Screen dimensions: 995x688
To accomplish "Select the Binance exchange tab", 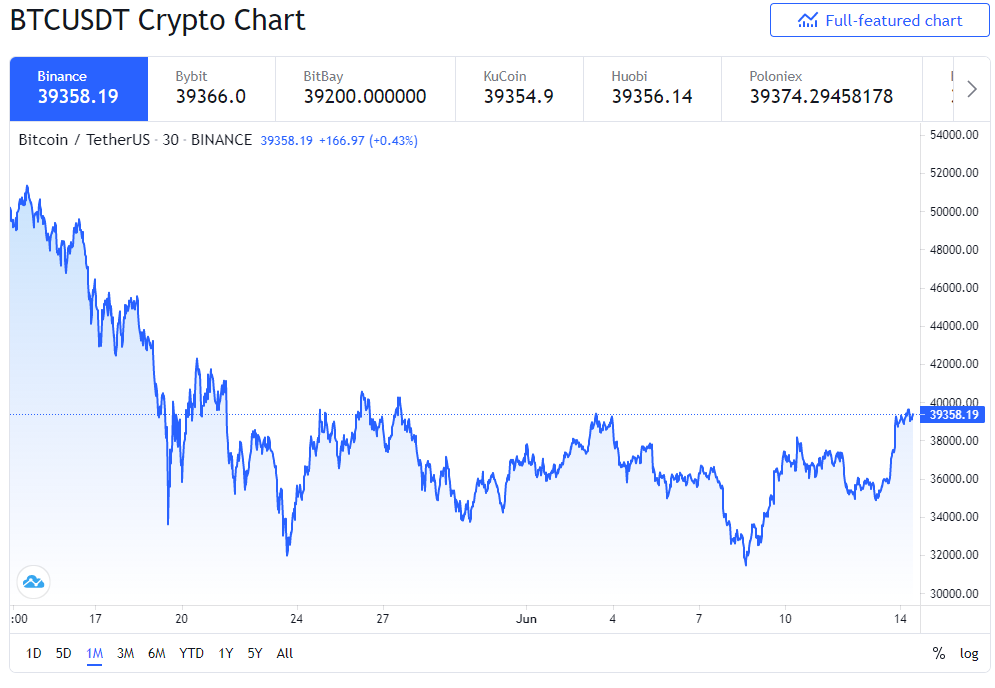I will coord(79,89).
